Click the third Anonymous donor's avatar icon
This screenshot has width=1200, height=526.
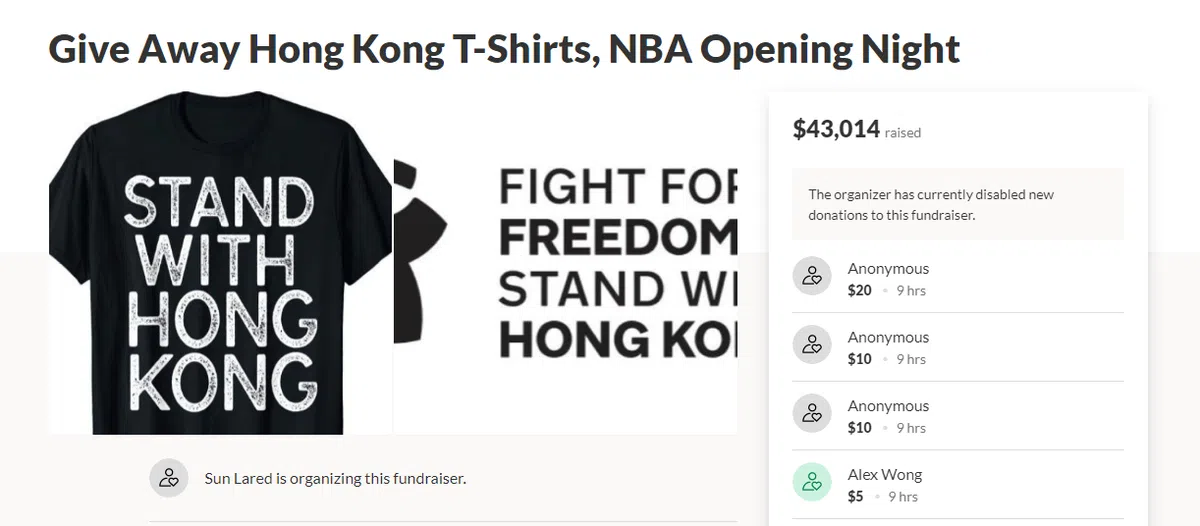812,414
